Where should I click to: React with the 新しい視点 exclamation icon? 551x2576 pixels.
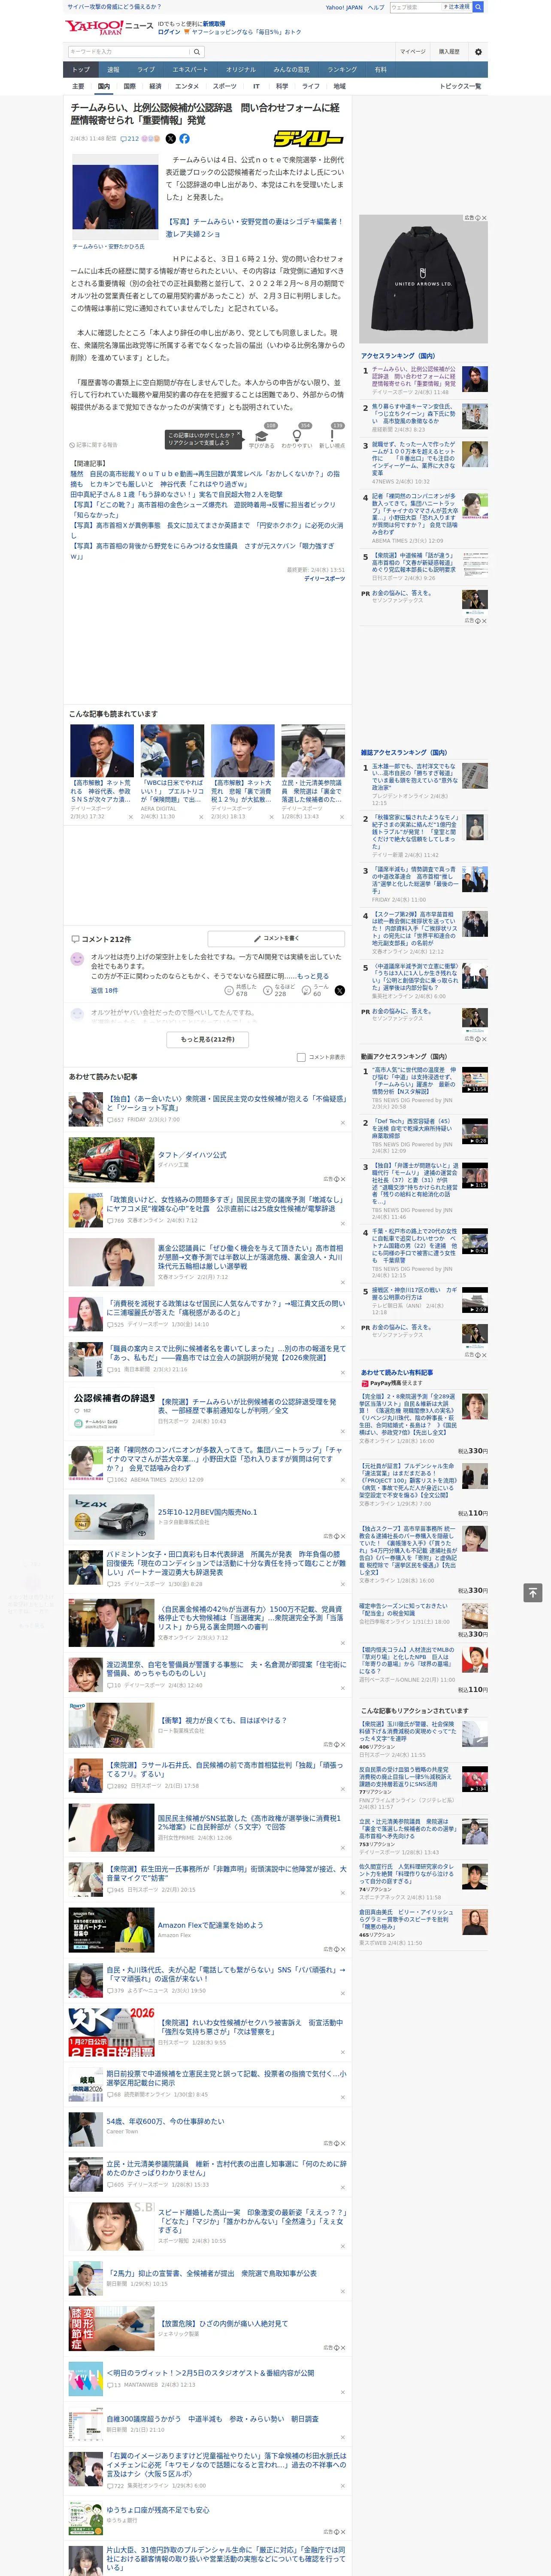(x=332, y=436)
